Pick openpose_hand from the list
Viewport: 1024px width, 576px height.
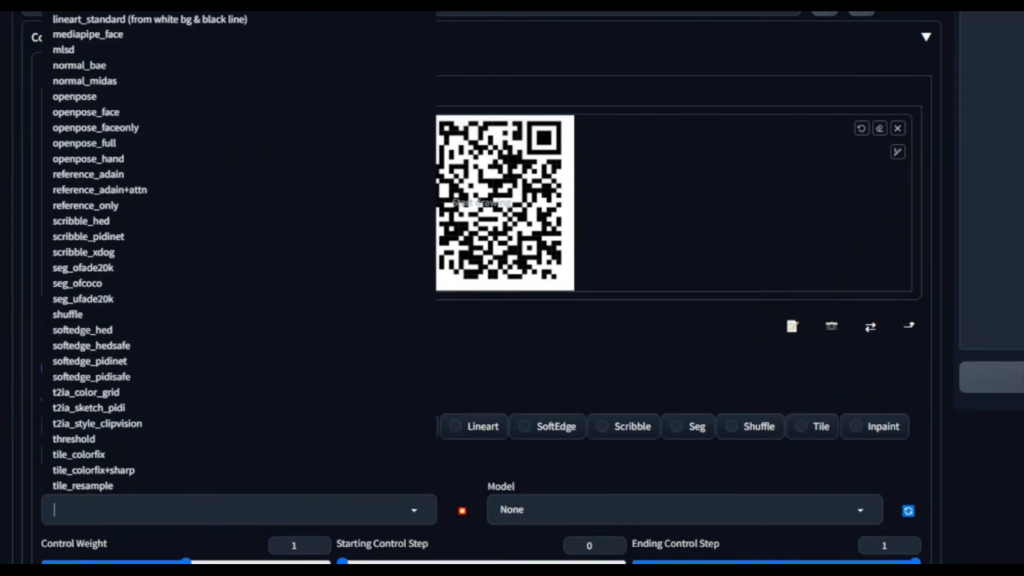pyautogui.click(x=88, y=159)
